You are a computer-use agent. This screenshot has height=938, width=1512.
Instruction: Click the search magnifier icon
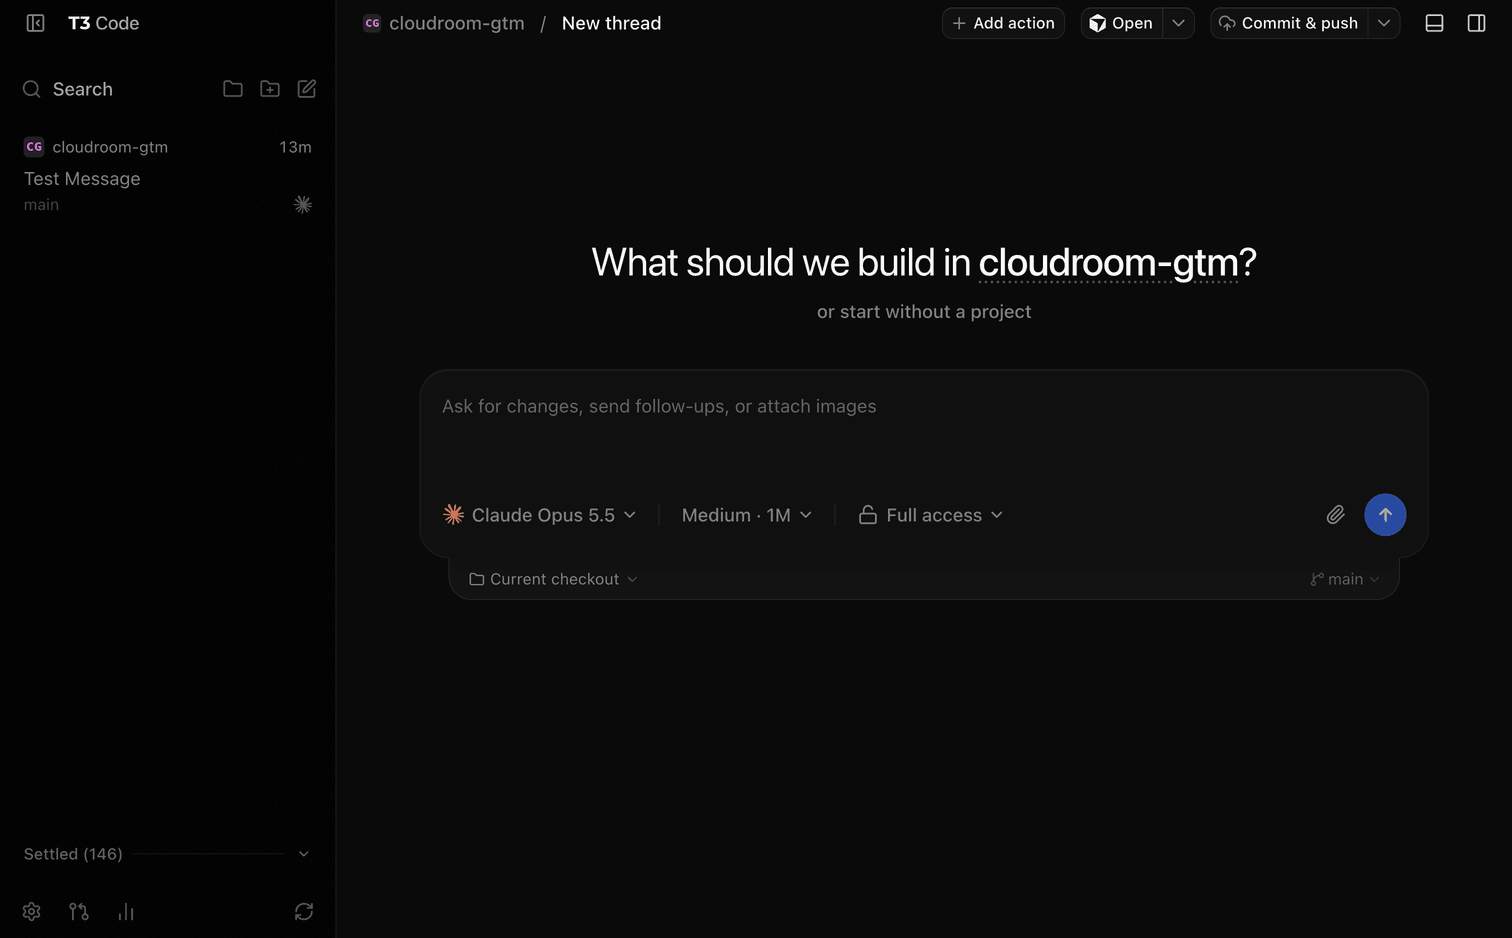(x=32, y=89)
